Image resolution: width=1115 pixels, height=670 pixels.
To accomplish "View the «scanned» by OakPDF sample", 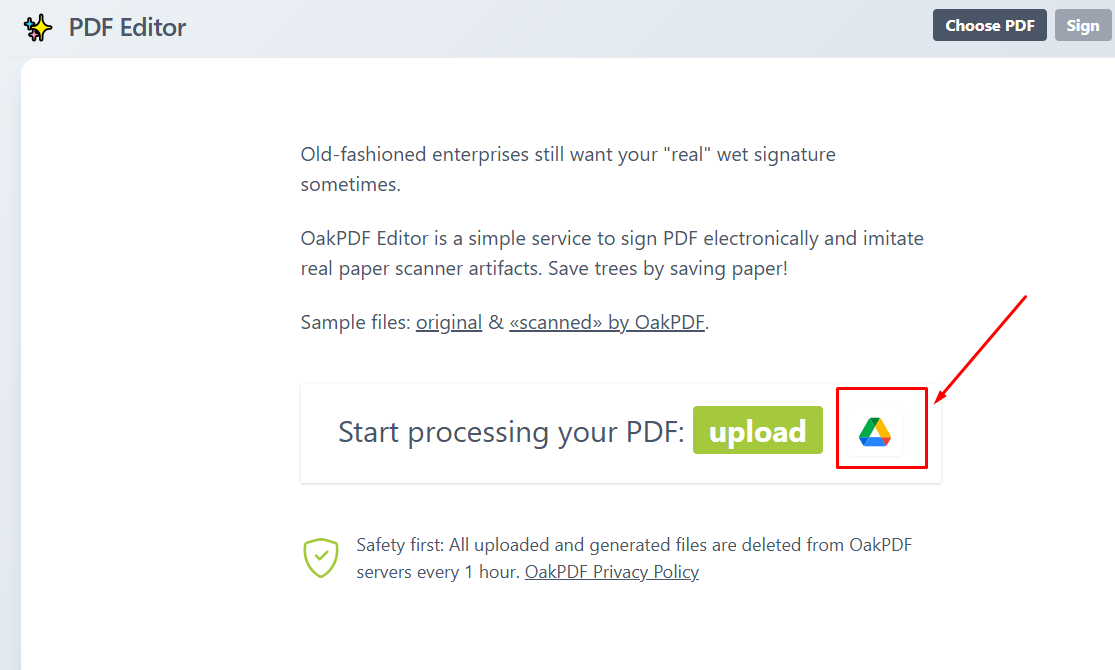I will 607,322.
